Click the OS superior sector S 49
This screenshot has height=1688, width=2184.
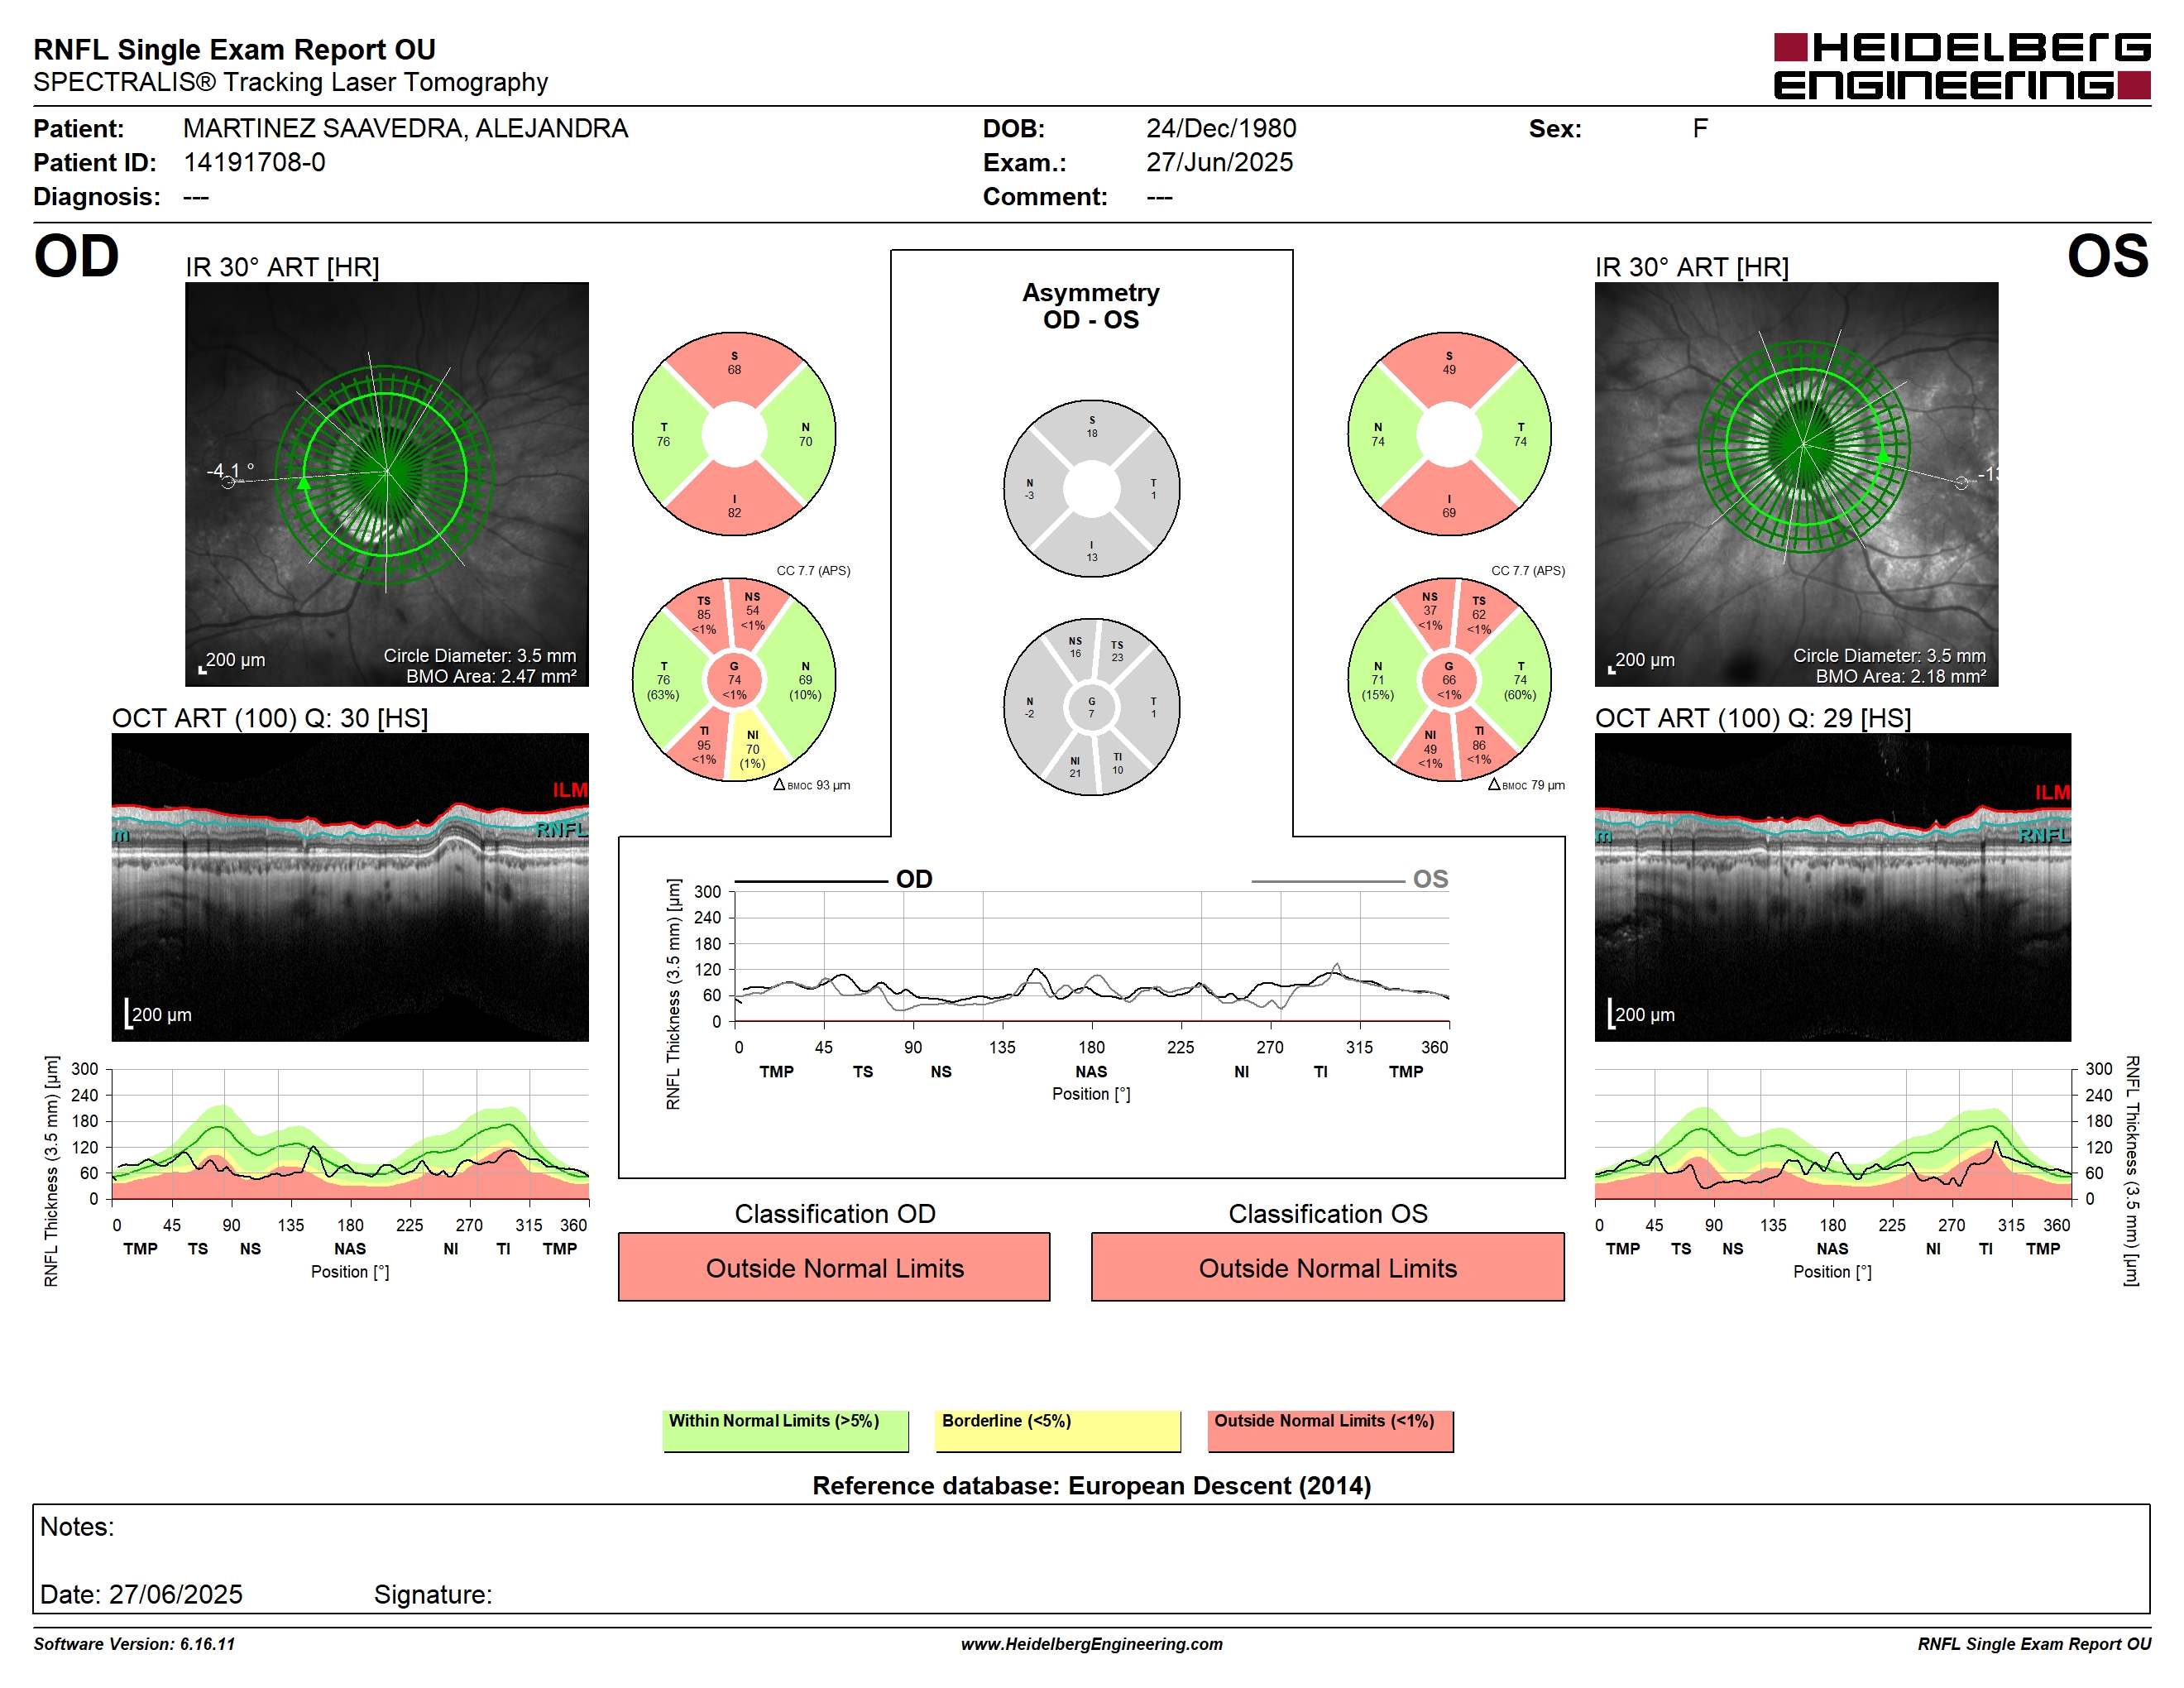click(1449, 363)
